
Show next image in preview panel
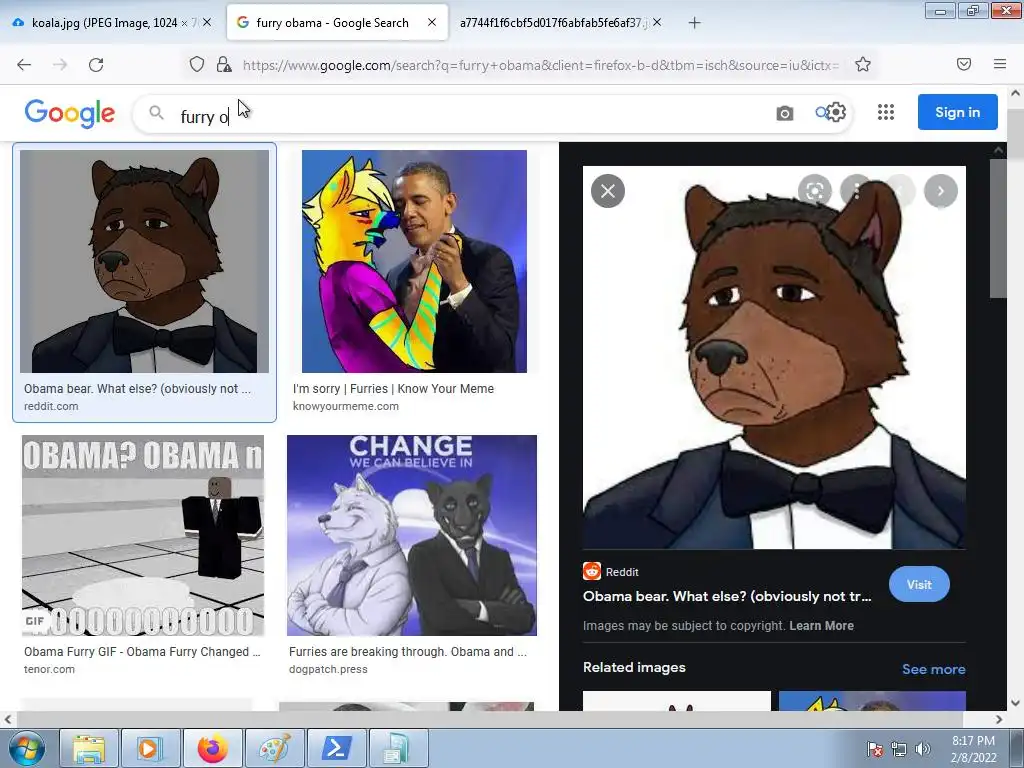(940, 191)
